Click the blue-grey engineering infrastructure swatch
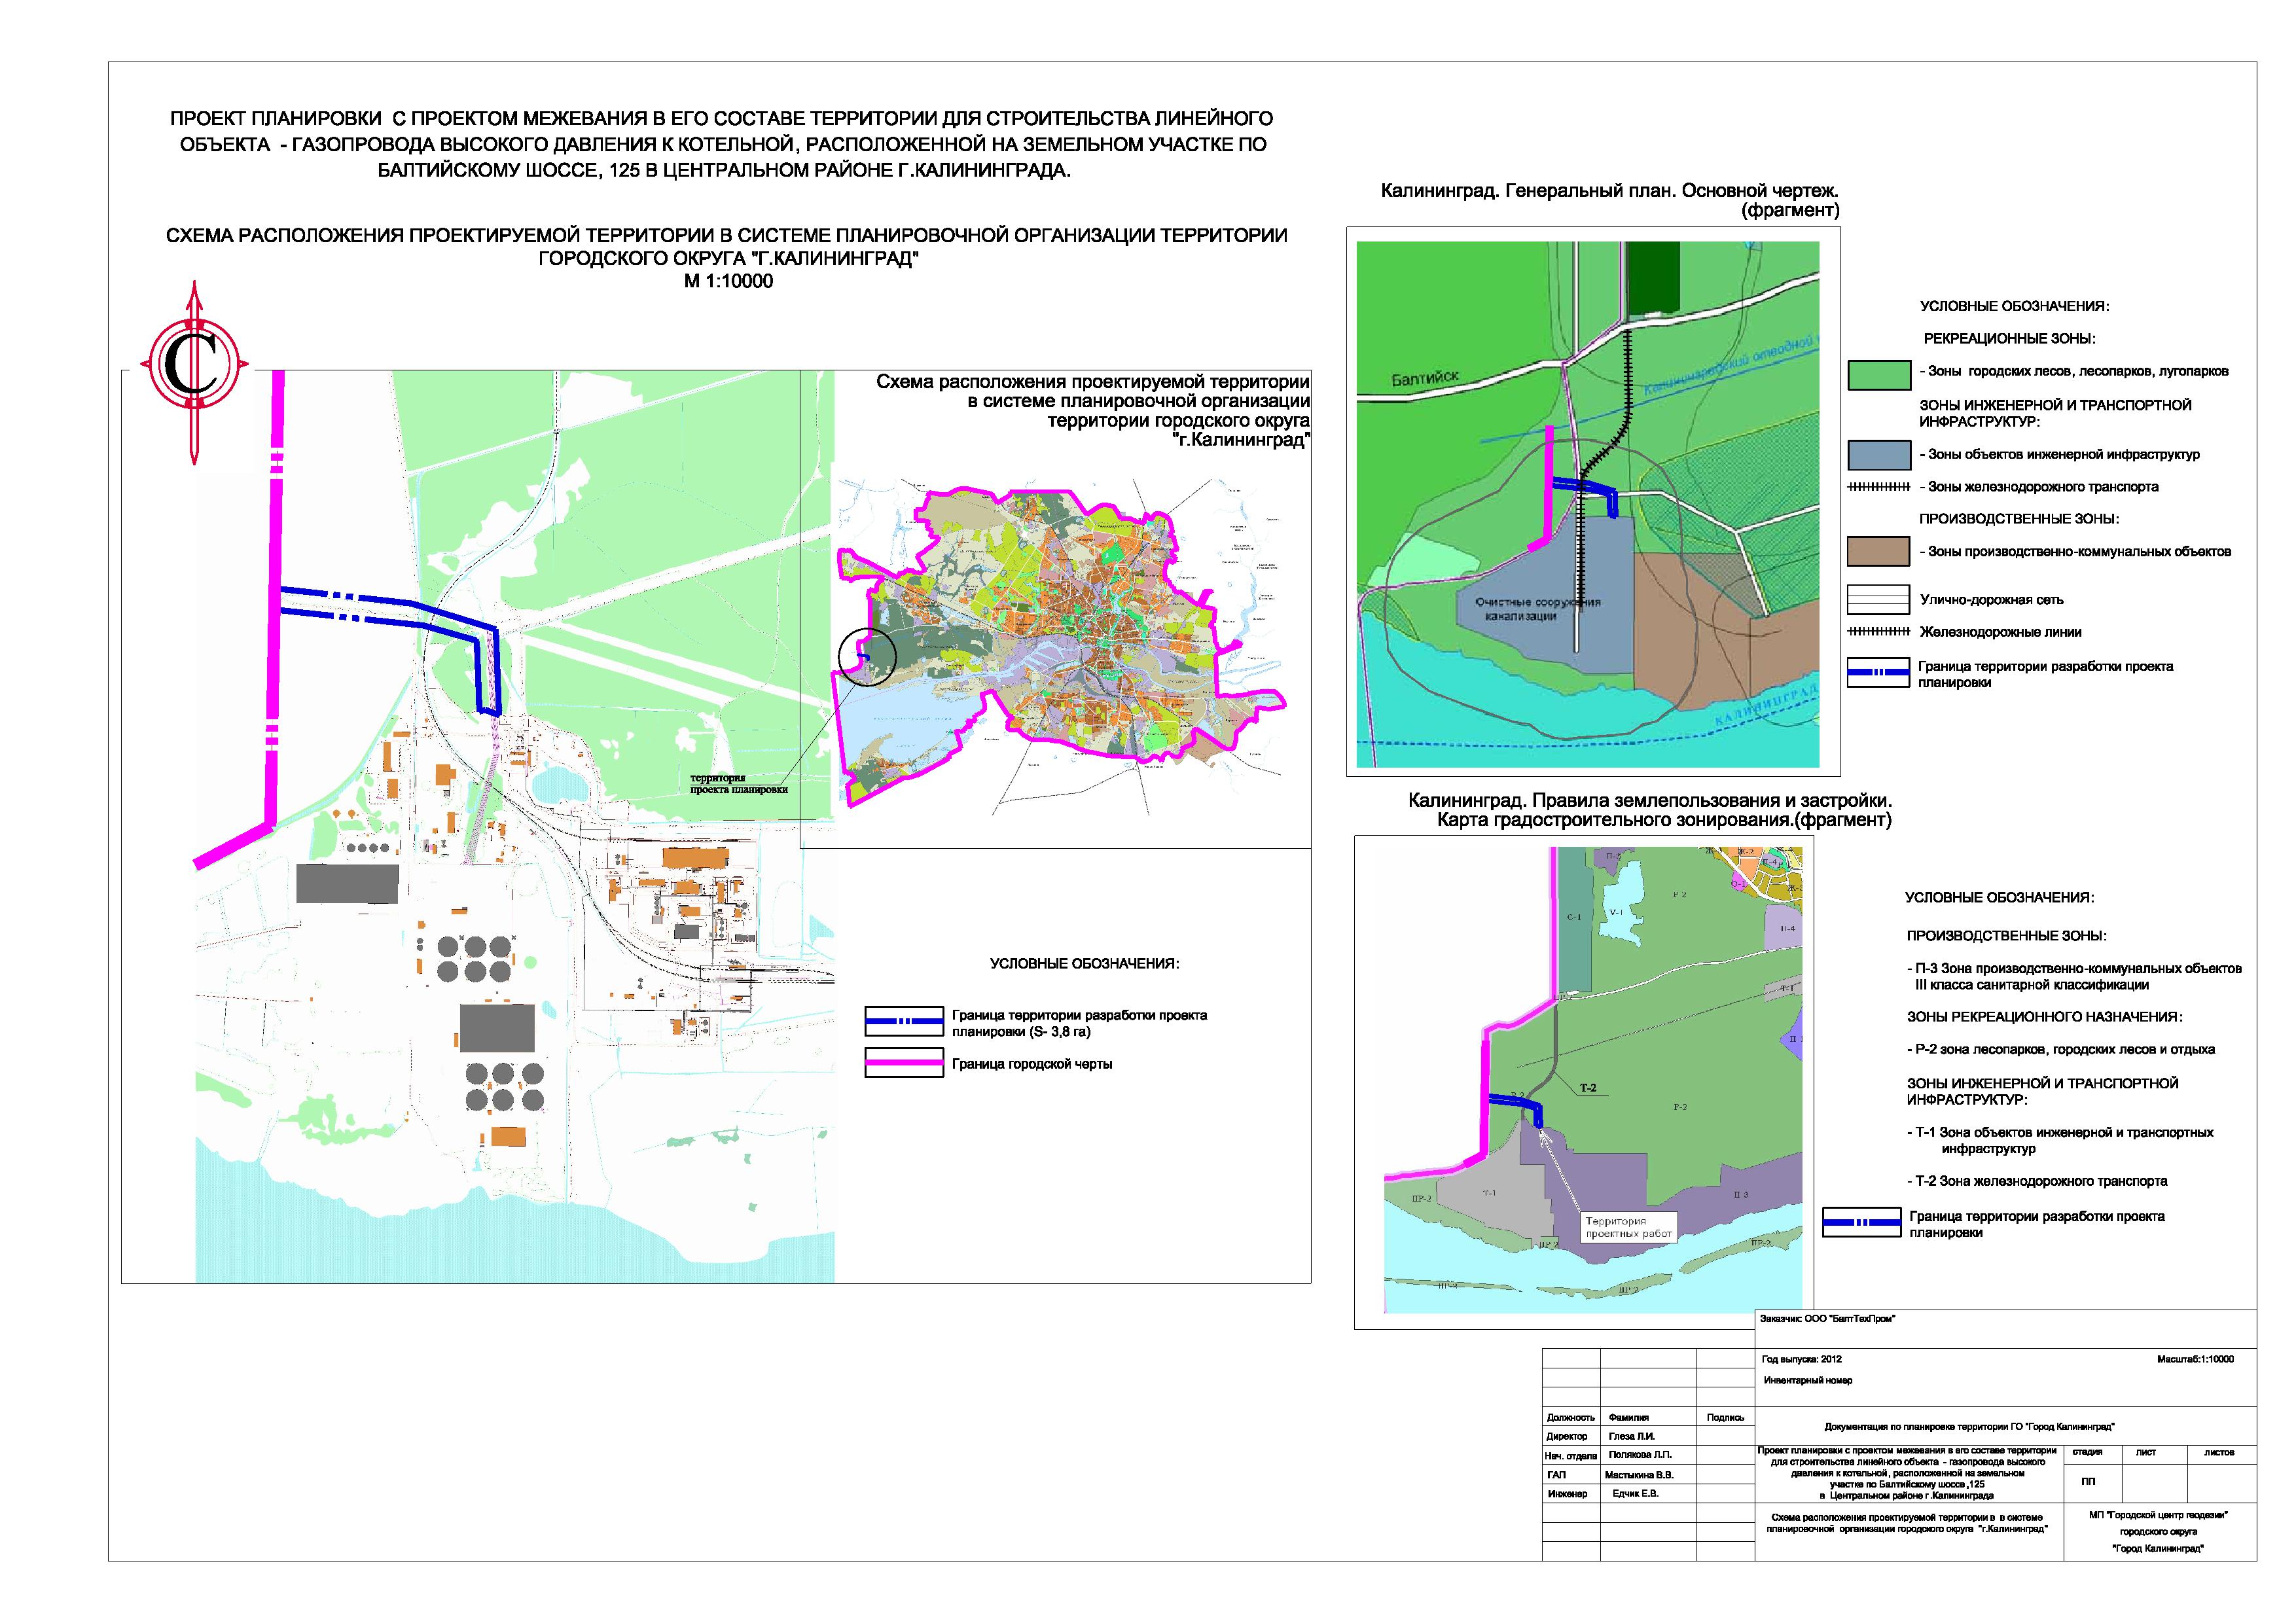Viewport: 2296px width, 1623px height. click(x=1878, y=454)
